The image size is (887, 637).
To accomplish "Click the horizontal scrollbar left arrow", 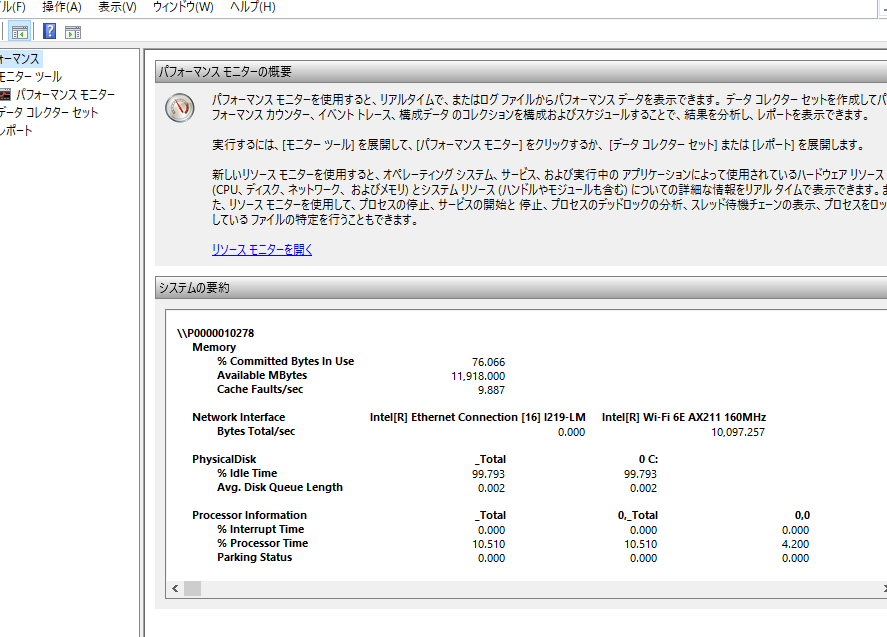I will point(175,589).
